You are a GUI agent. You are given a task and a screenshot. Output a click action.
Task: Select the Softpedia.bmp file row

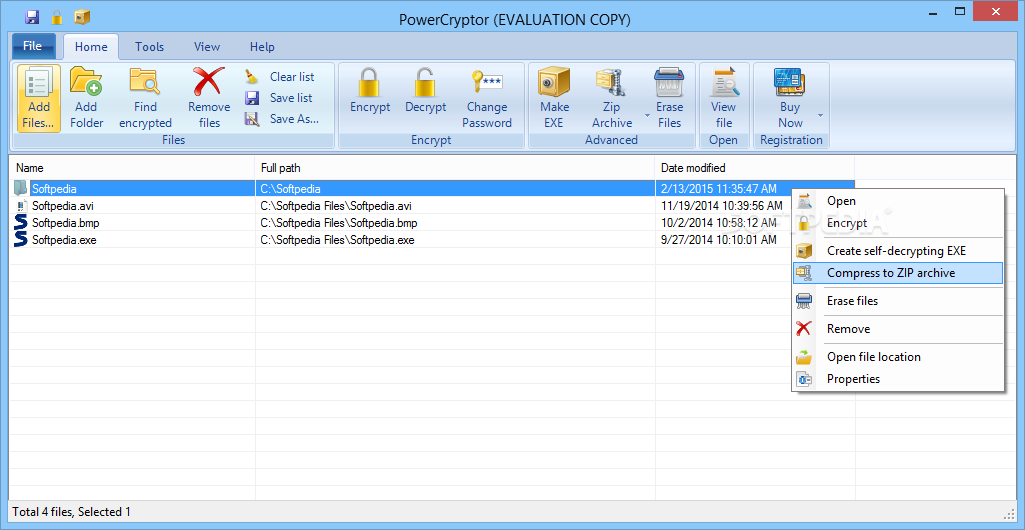click(x=433, y=223)
